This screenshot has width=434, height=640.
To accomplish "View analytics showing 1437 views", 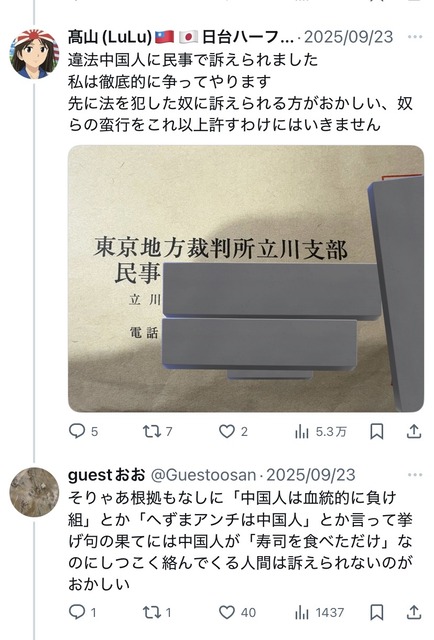I will (319, 612).
